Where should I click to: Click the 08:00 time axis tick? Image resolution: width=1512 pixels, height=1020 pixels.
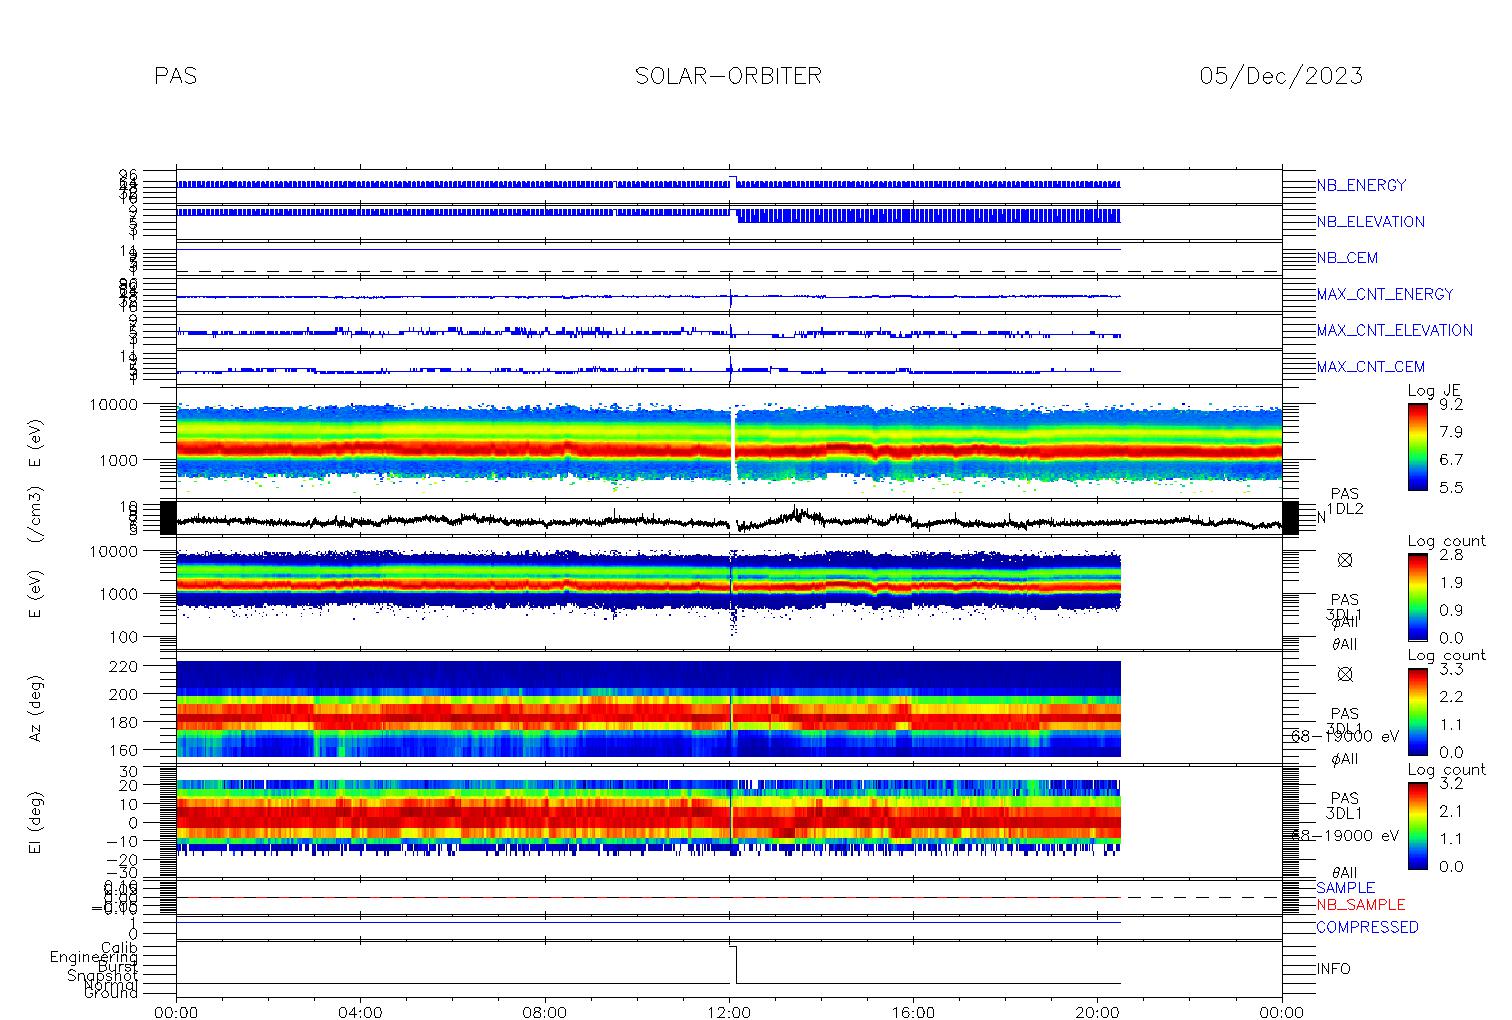(545, 1012)
